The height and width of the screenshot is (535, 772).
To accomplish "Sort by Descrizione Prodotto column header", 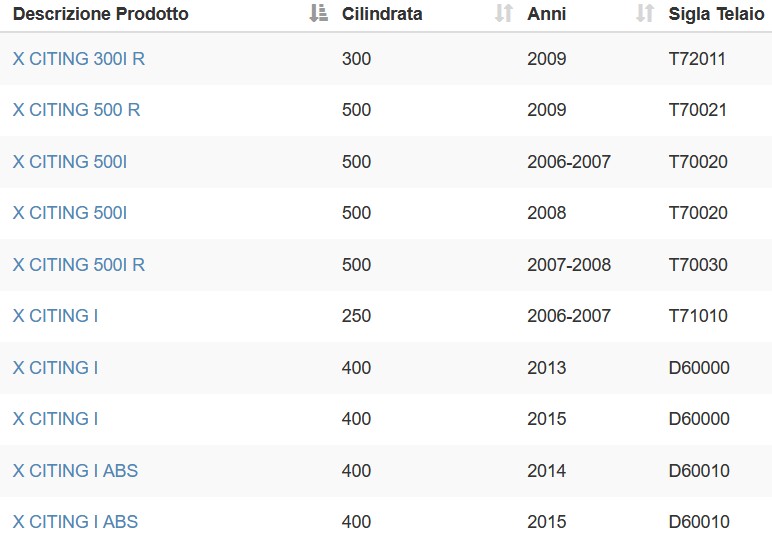I will coord(100,14).
